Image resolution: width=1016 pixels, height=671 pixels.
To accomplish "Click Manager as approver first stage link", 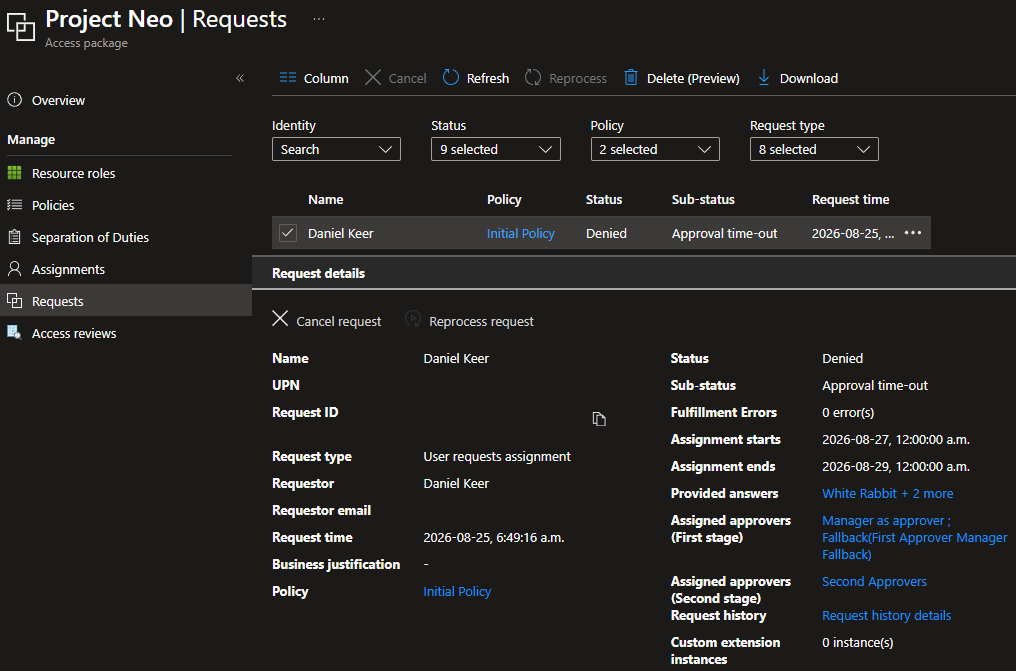I will click(x=886, y=521).
